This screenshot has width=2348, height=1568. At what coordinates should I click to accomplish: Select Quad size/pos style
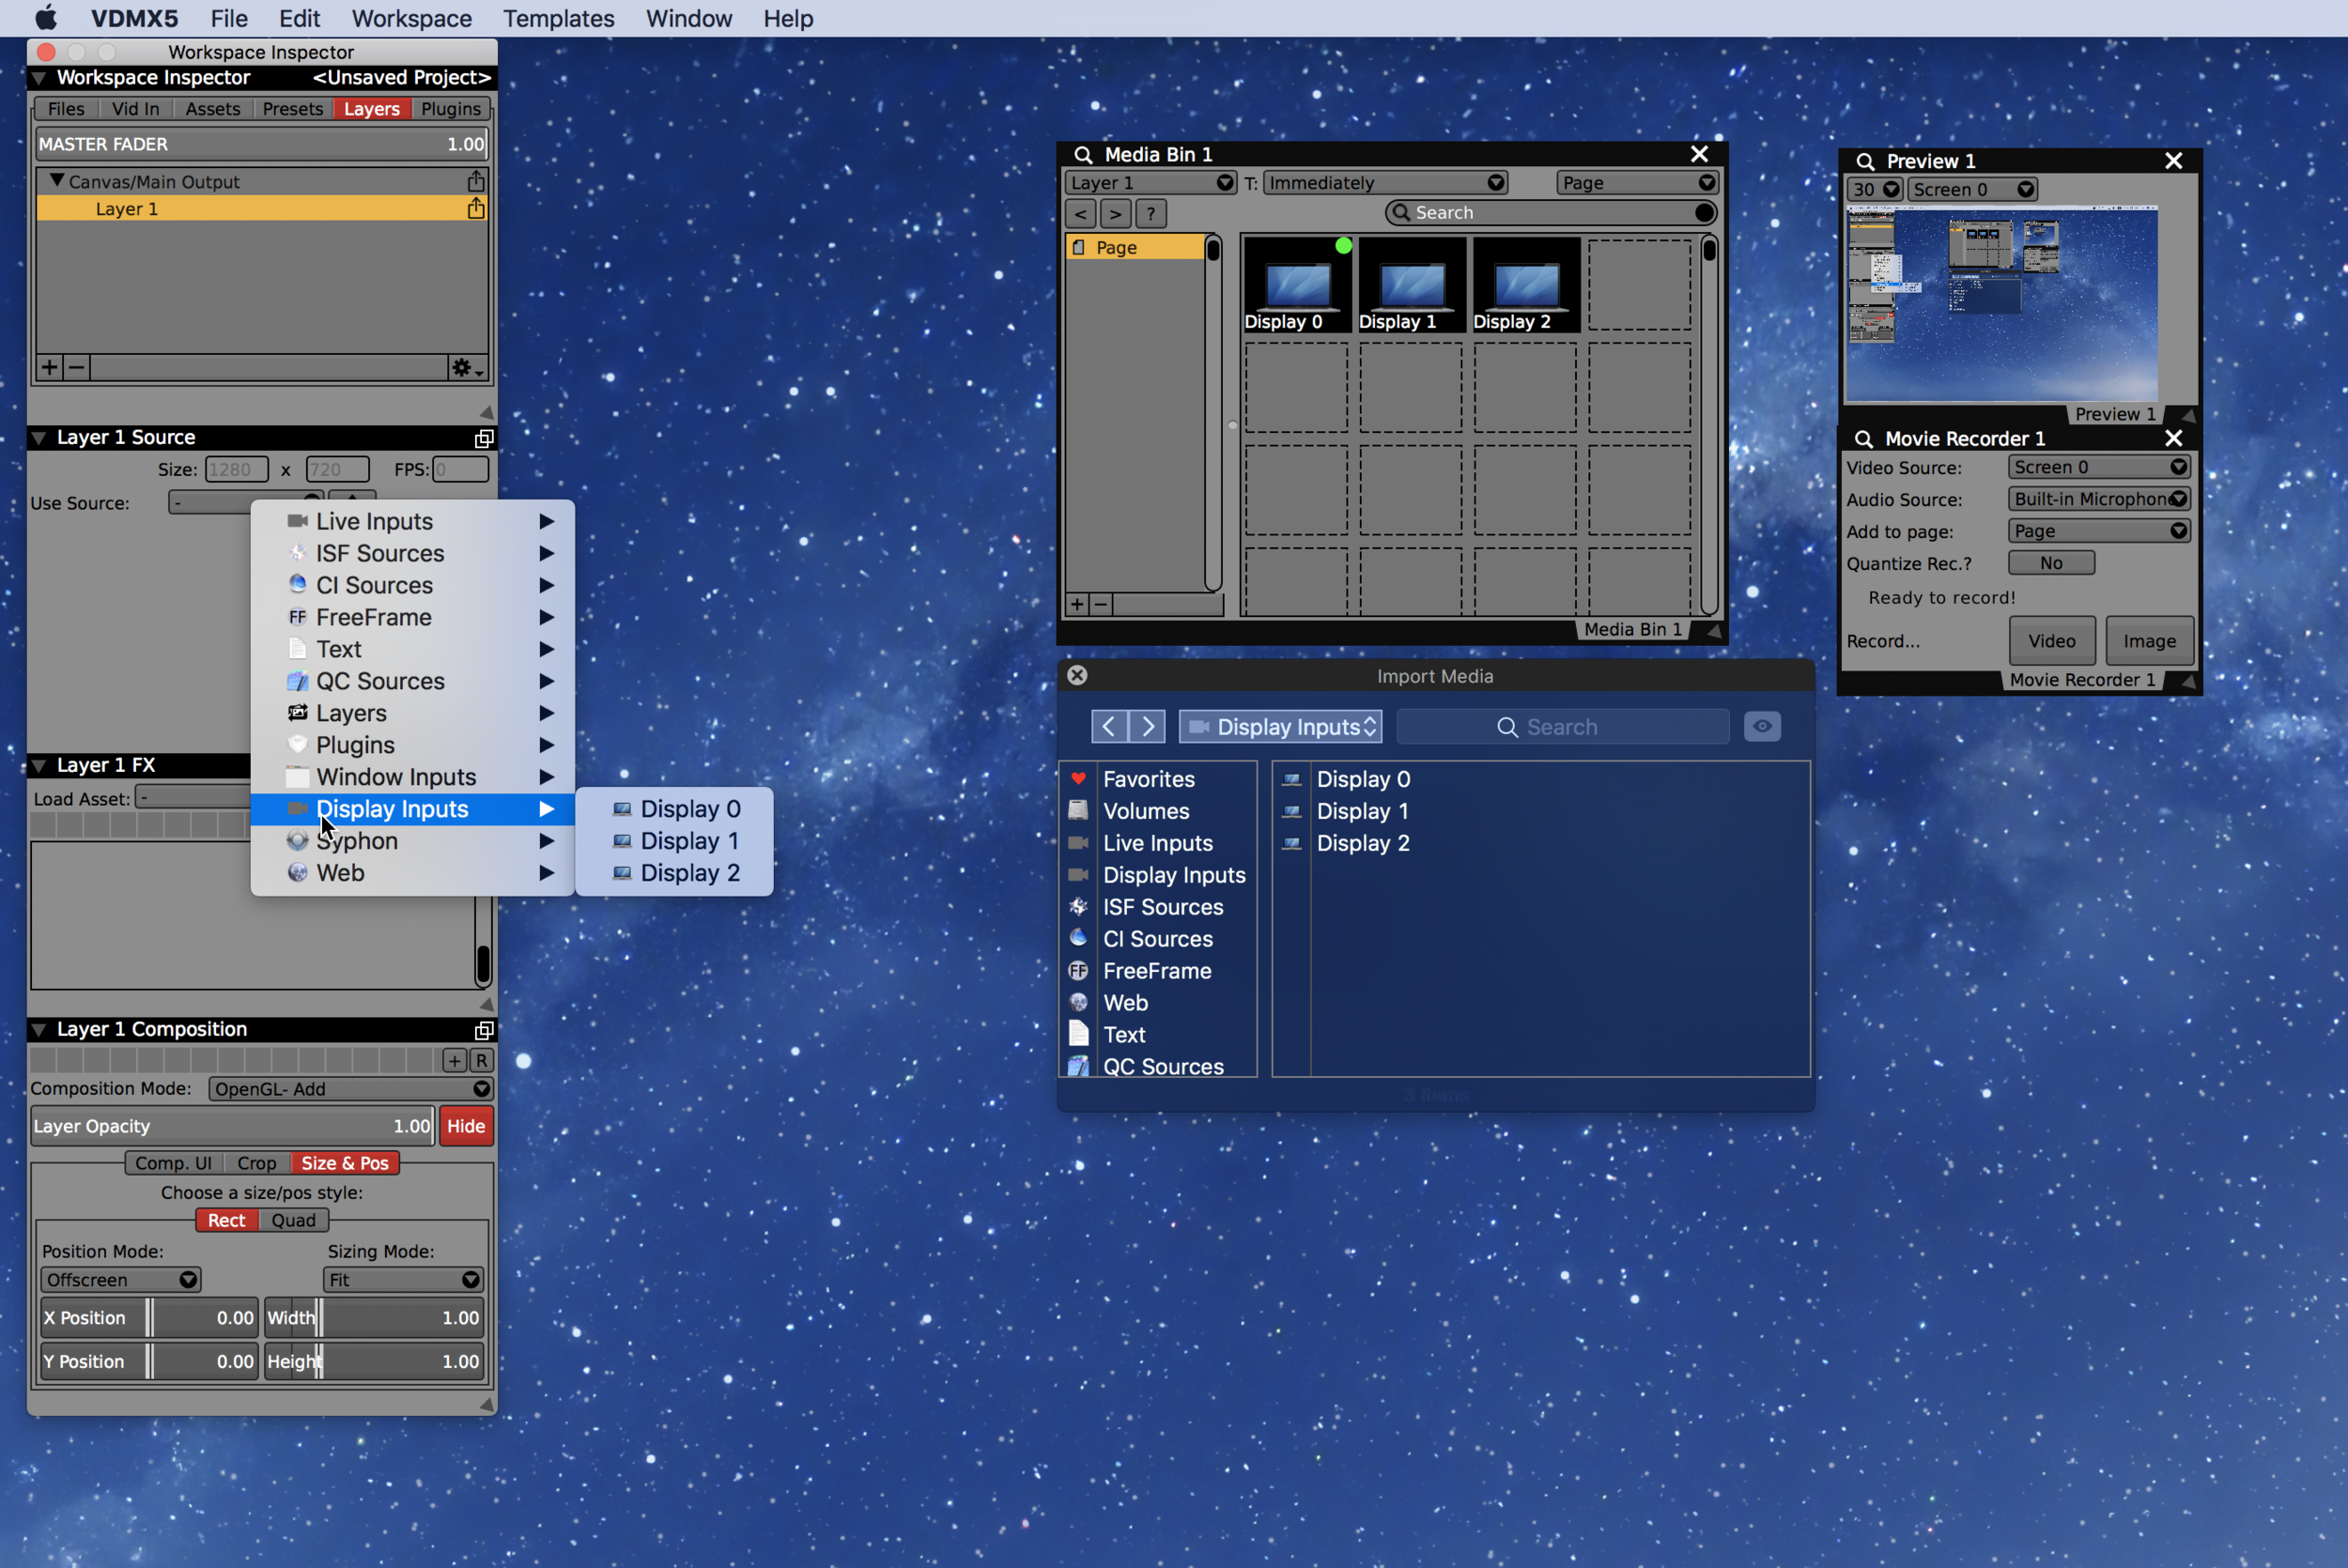[x=294, y=1220]
